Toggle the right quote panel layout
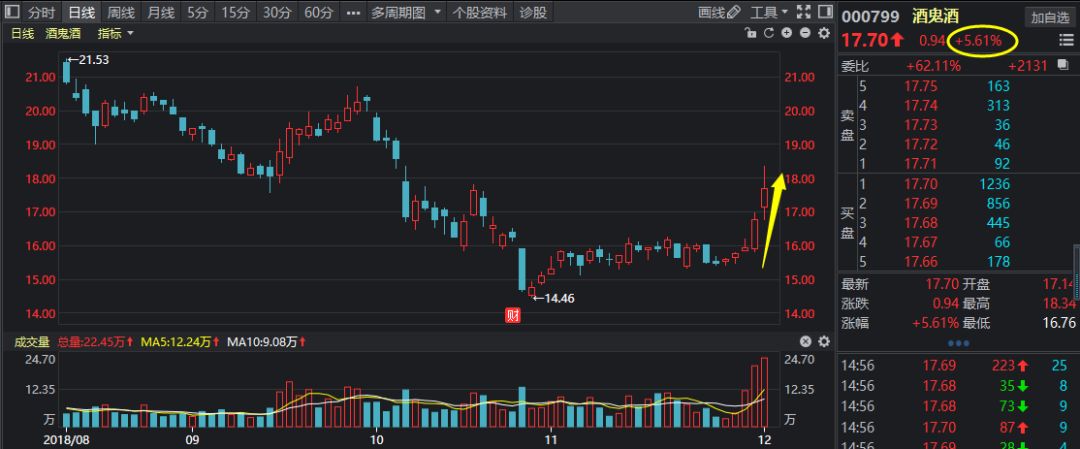This screenshot has height=449, width=1080. click(x=824, y=12)
